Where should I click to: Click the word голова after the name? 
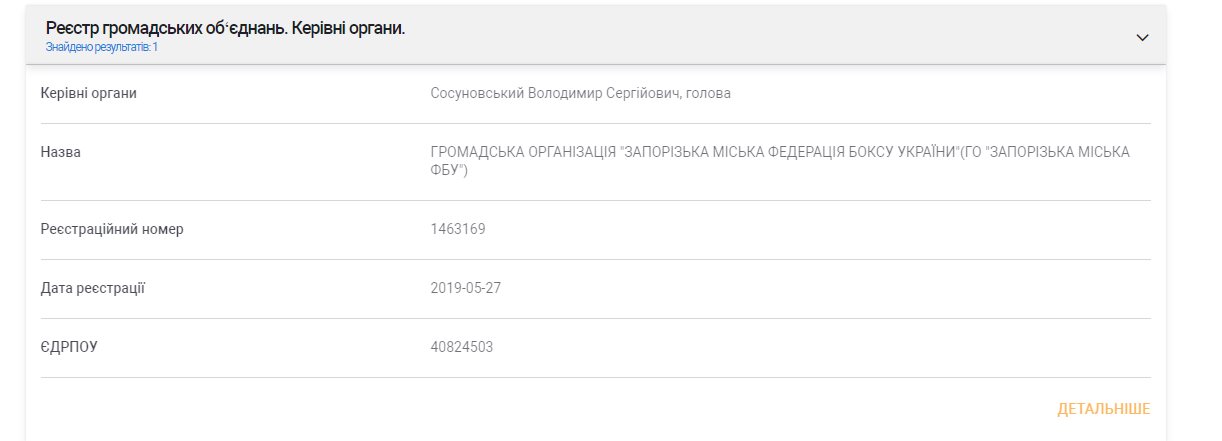click(x=710, y=94)
